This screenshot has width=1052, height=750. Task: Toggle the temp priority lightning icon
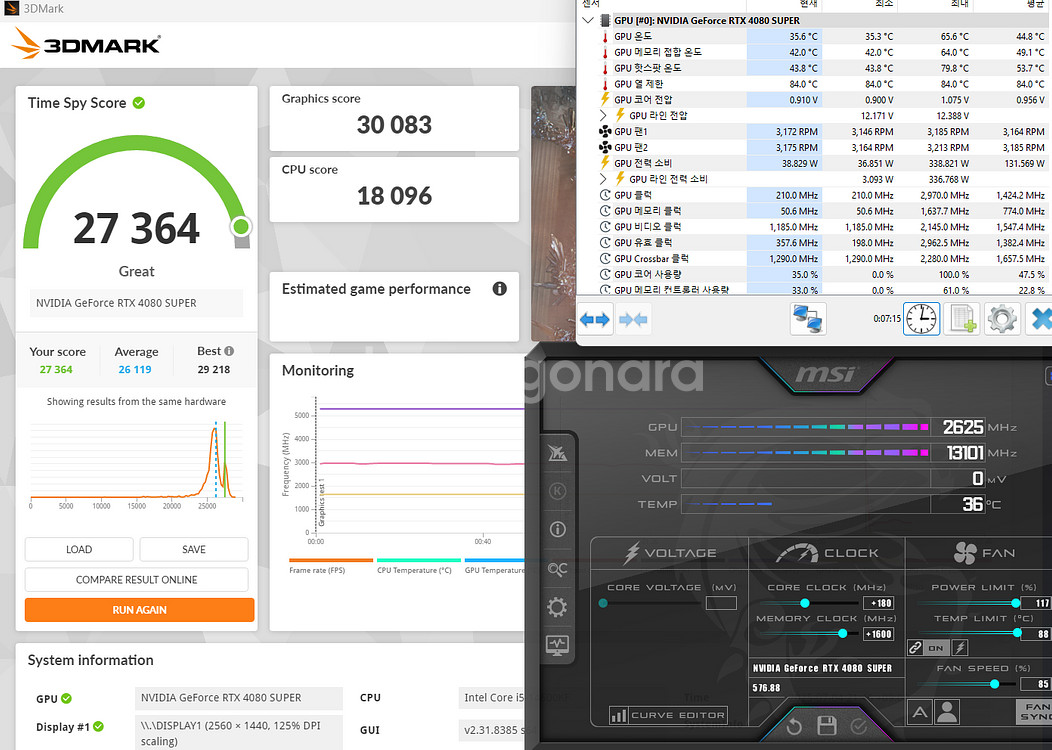(x=960, y=647)
